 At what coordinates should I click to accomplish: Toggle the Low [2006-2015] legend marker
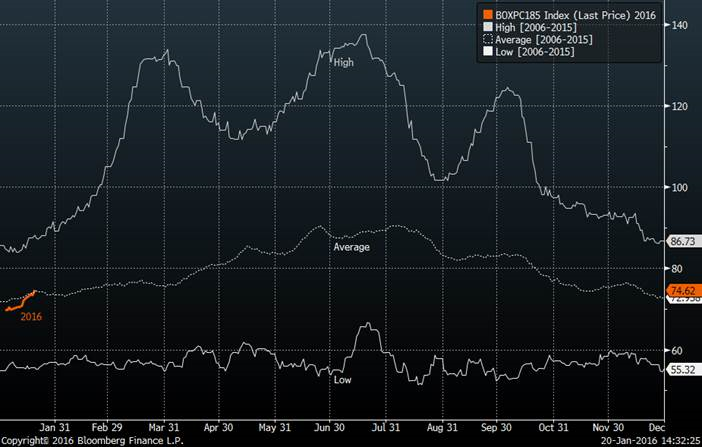pyautogui.click(x=488, y=51)
